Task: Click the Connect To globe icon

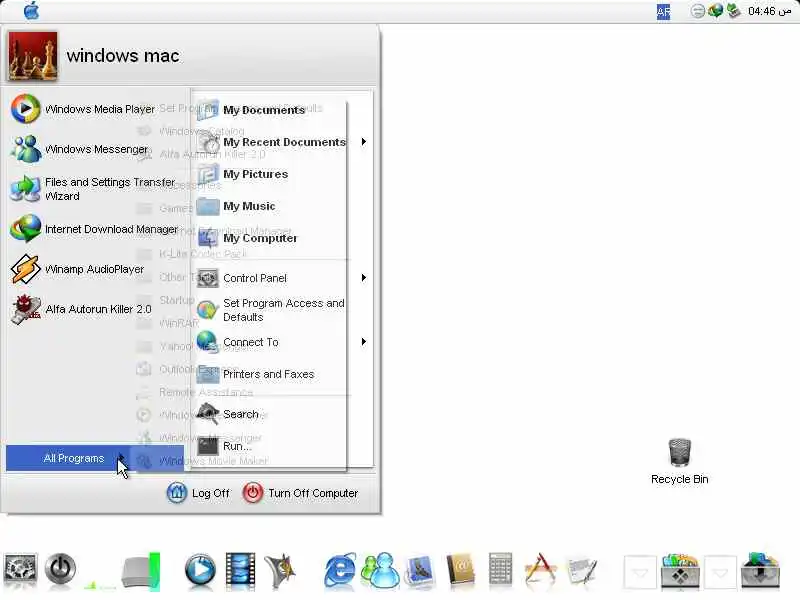Action: pos(207,342)
